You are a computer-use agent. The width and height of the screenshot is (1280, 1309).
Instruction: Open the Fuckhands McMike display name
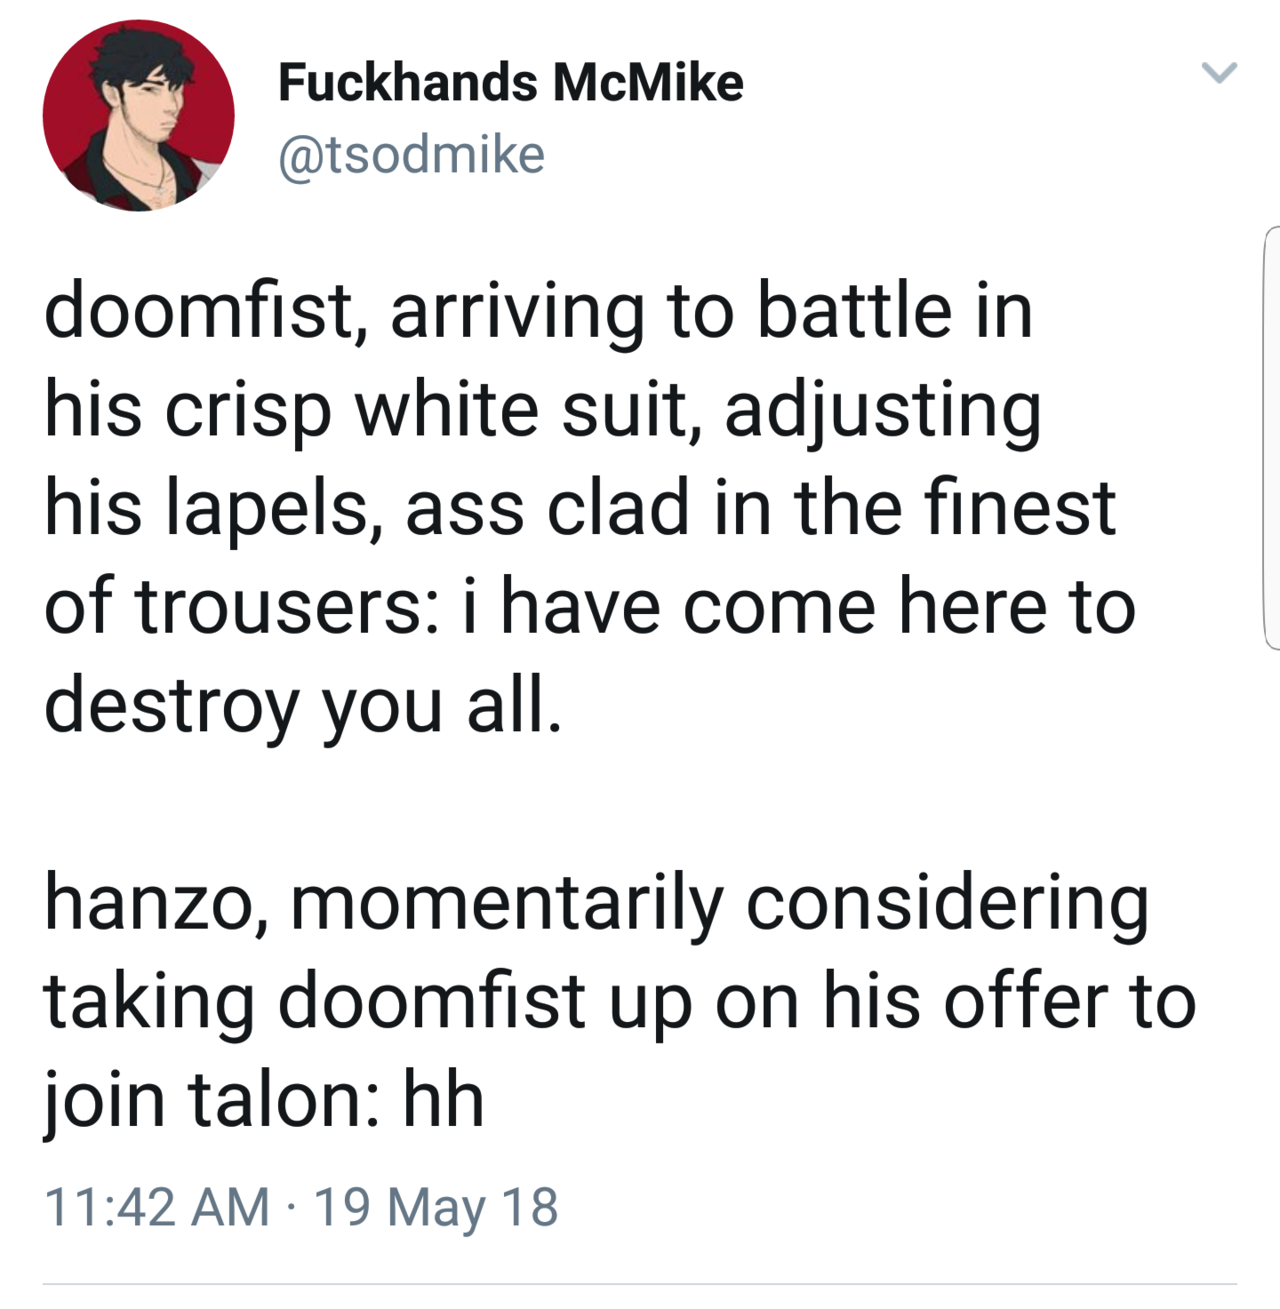pos(510,82)
